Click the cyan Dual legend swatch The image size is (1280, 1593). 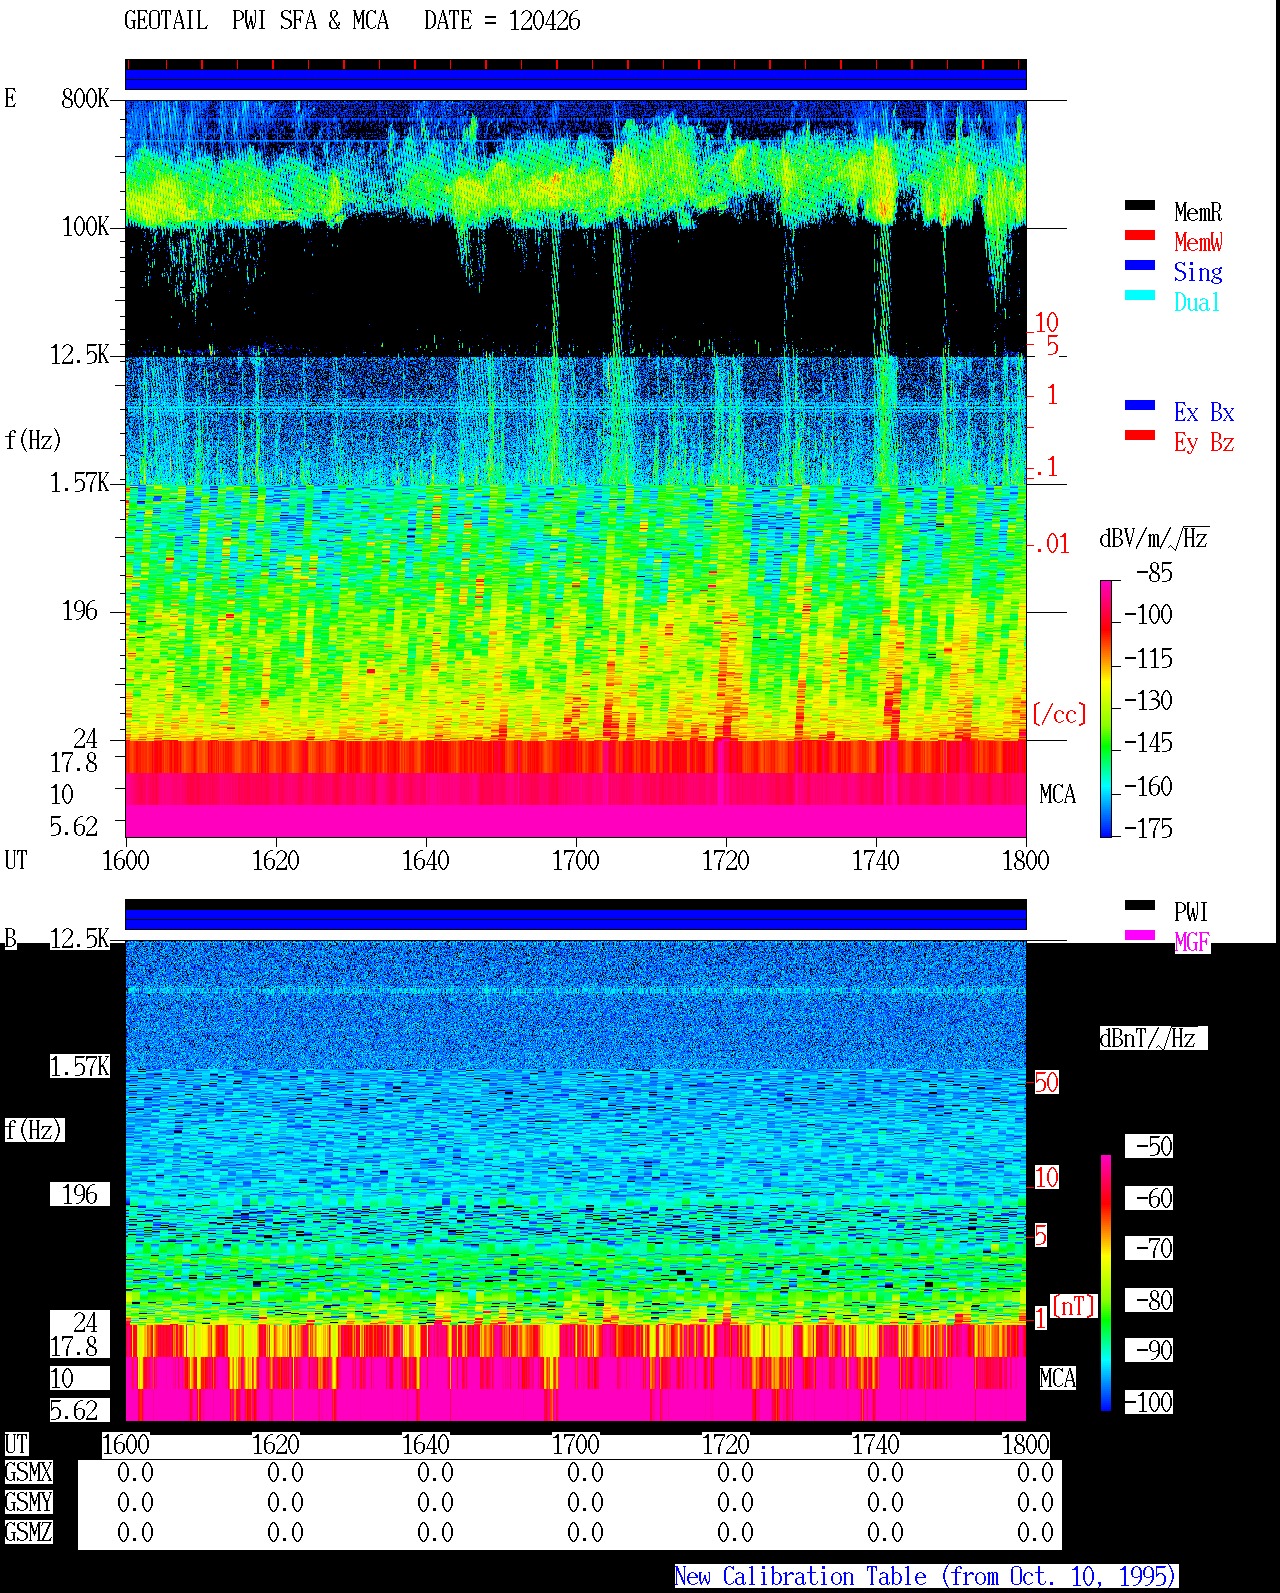(1140, 295)
